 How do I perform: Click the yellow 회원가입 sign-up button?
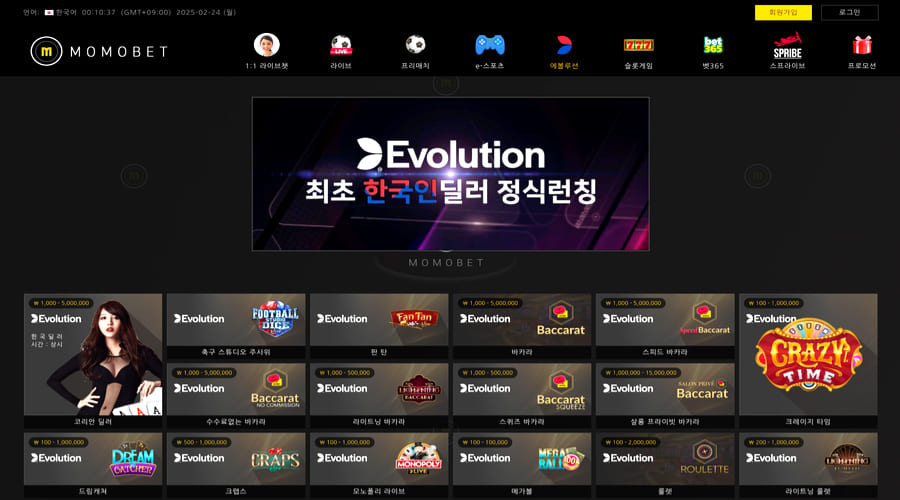pos(783,13)
